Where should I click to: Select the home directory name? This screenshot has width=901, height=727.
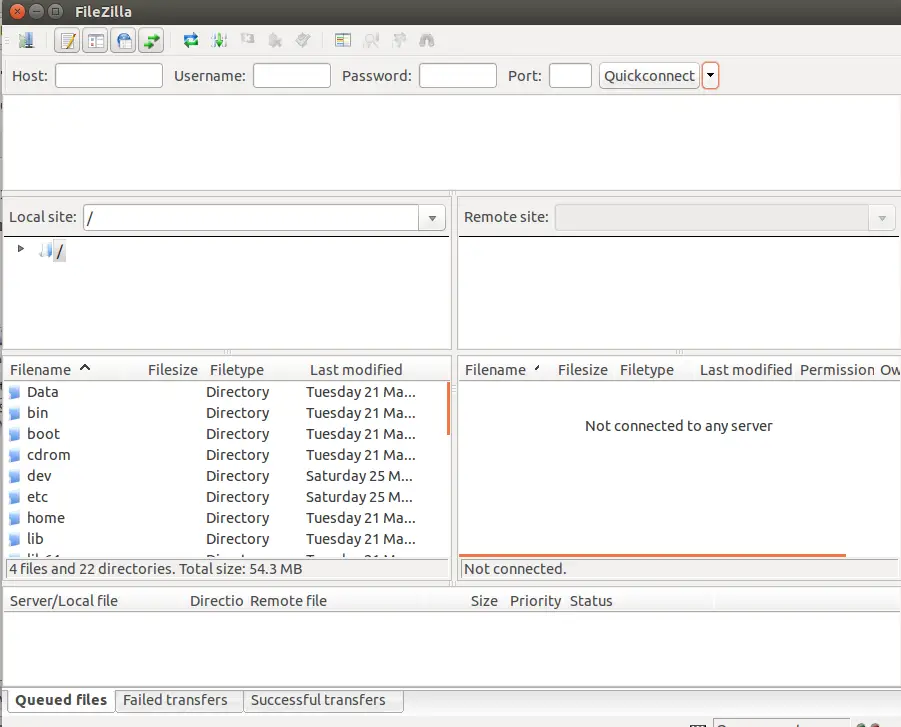click(46, 518)
